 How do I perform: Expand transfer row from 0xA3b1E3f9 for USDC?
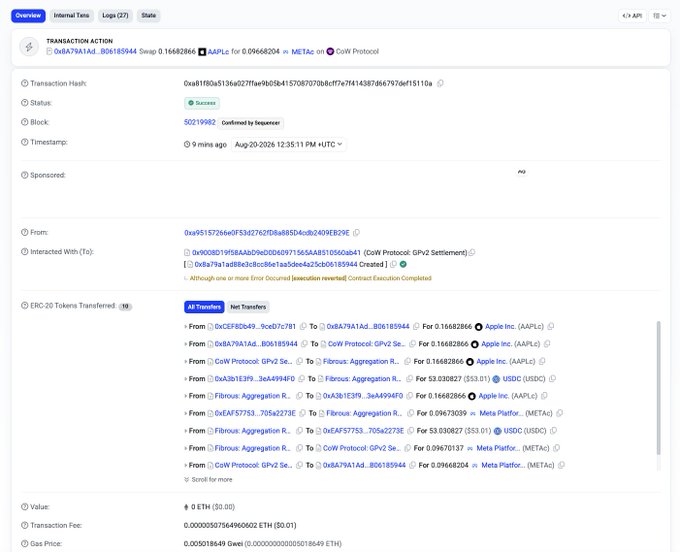tap(186, 379)
